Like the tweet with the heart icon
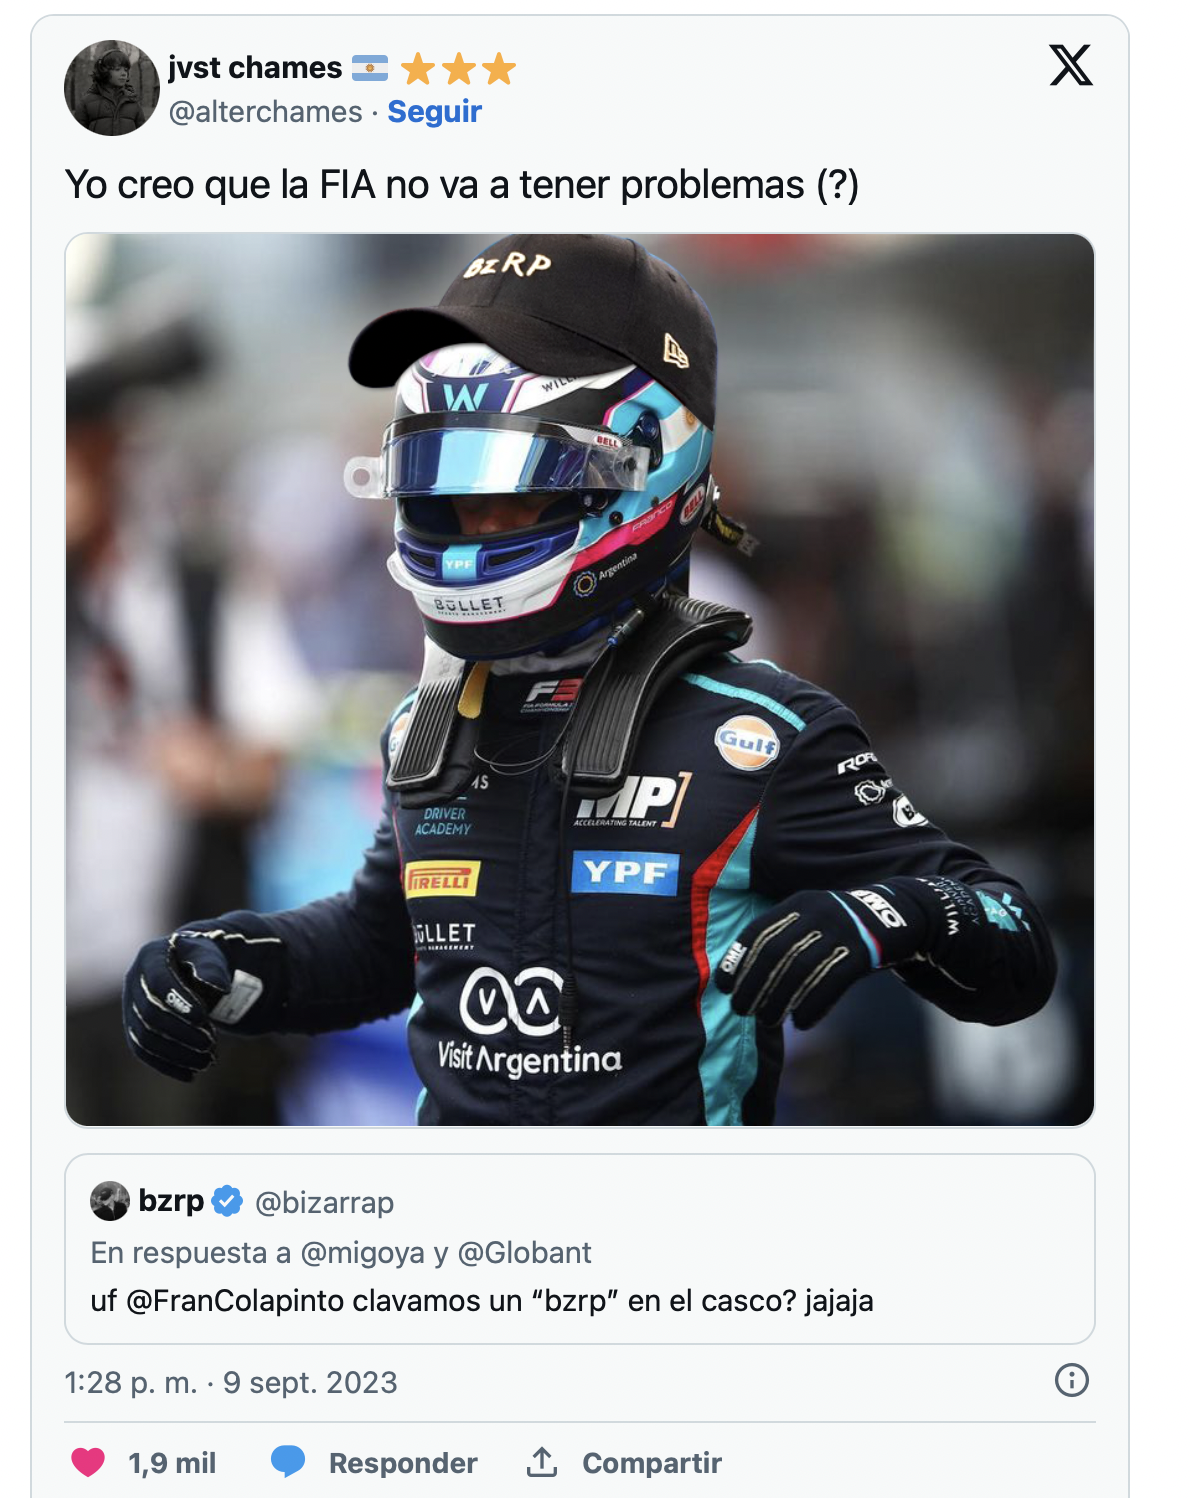1190x1498 pixels. tap(88, 1462)
